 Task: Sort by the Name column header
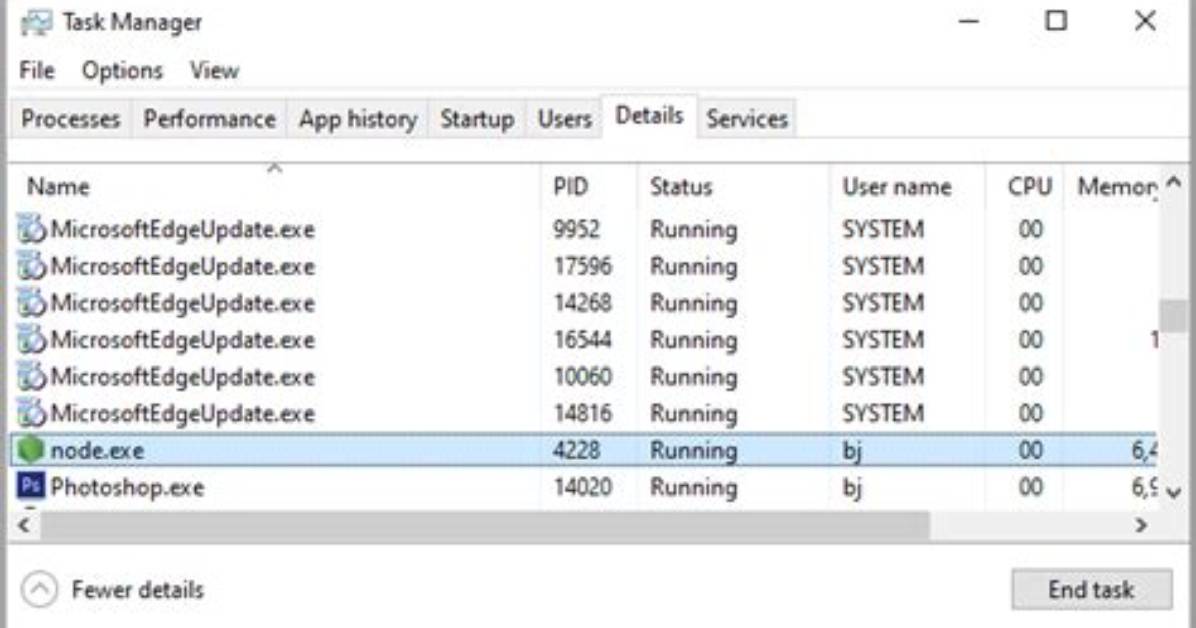pos(275,187)
